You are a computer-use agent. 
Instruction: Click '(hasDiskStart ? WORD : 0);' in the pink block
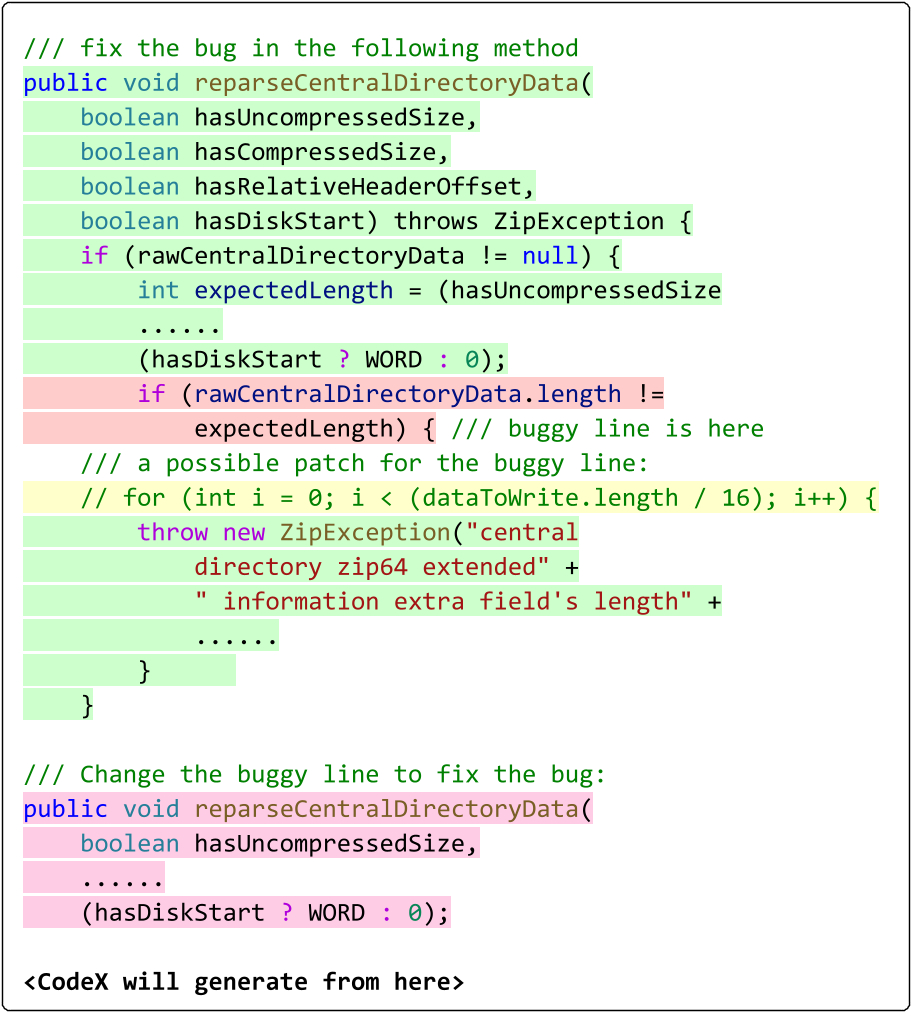point(265,912)
